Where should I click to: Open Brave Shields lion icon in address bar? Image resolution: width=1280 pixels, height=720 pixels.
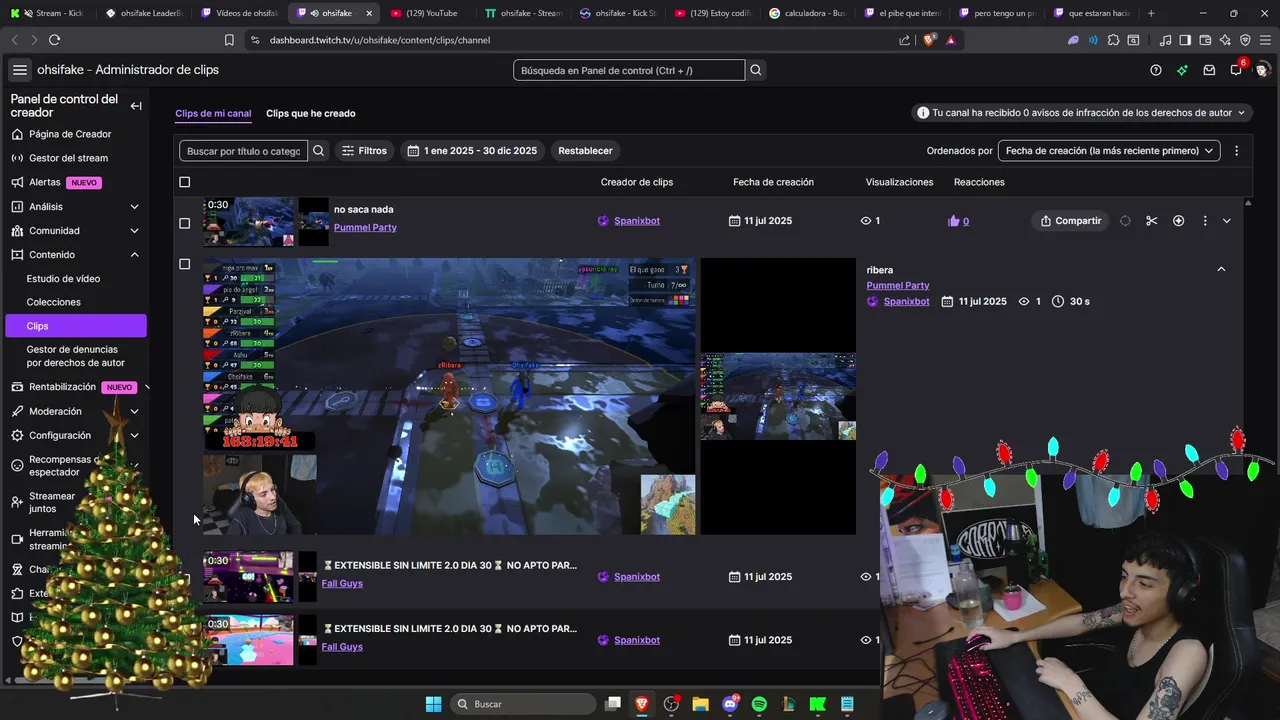931,40
